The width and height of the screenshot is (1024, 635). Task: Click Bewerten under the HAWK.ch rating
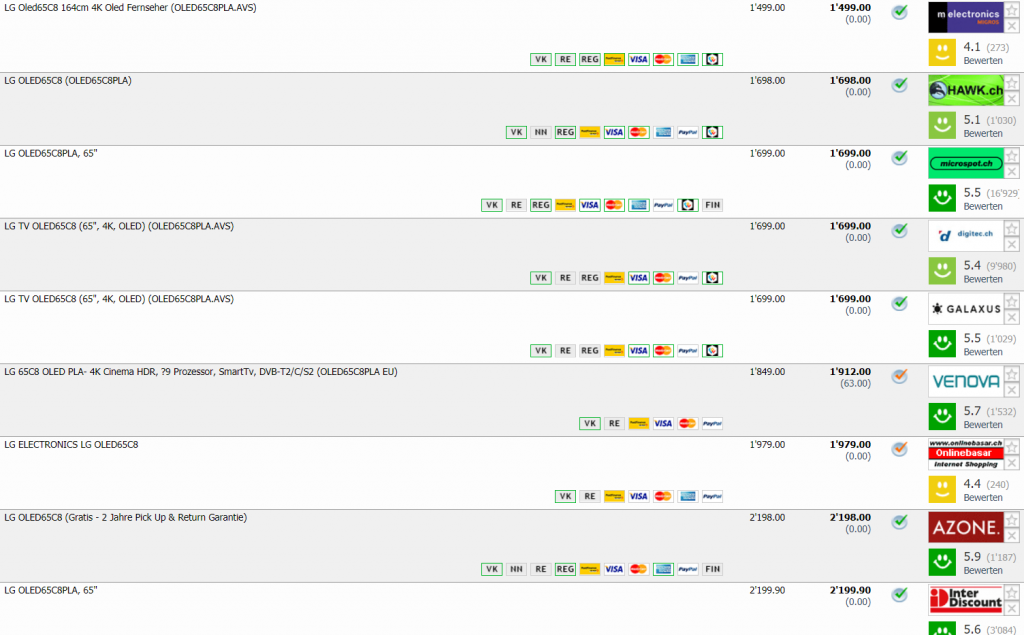[982, 133]
